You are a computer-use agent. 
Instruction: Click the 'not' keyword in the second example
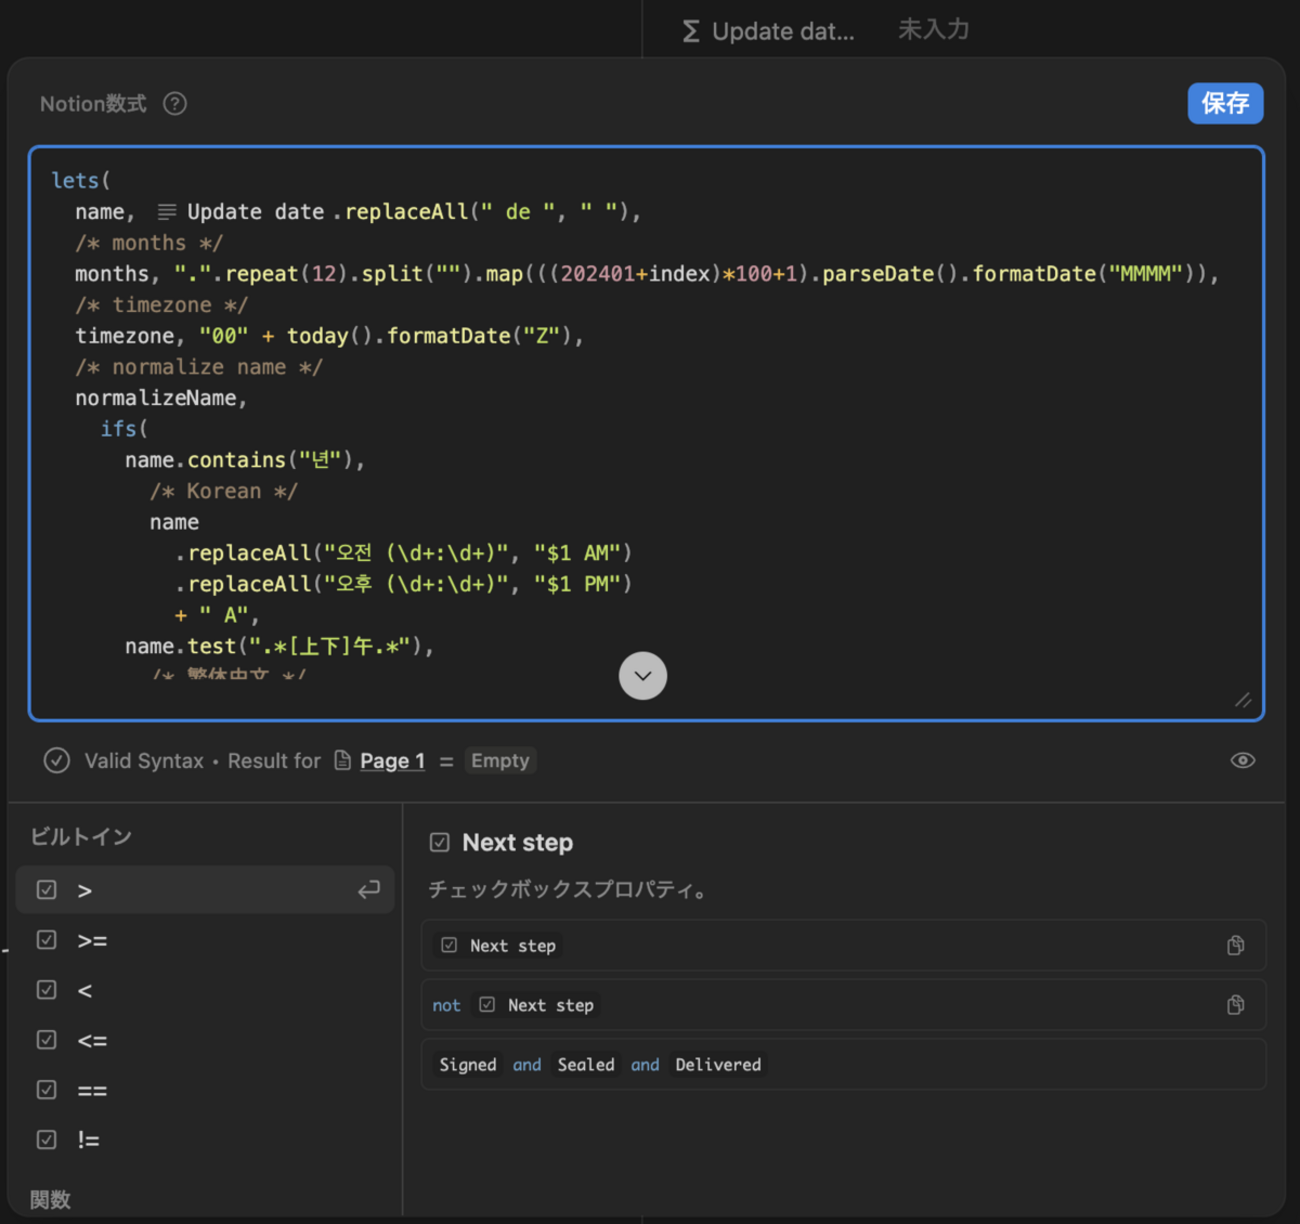(x=446, y=1005)
